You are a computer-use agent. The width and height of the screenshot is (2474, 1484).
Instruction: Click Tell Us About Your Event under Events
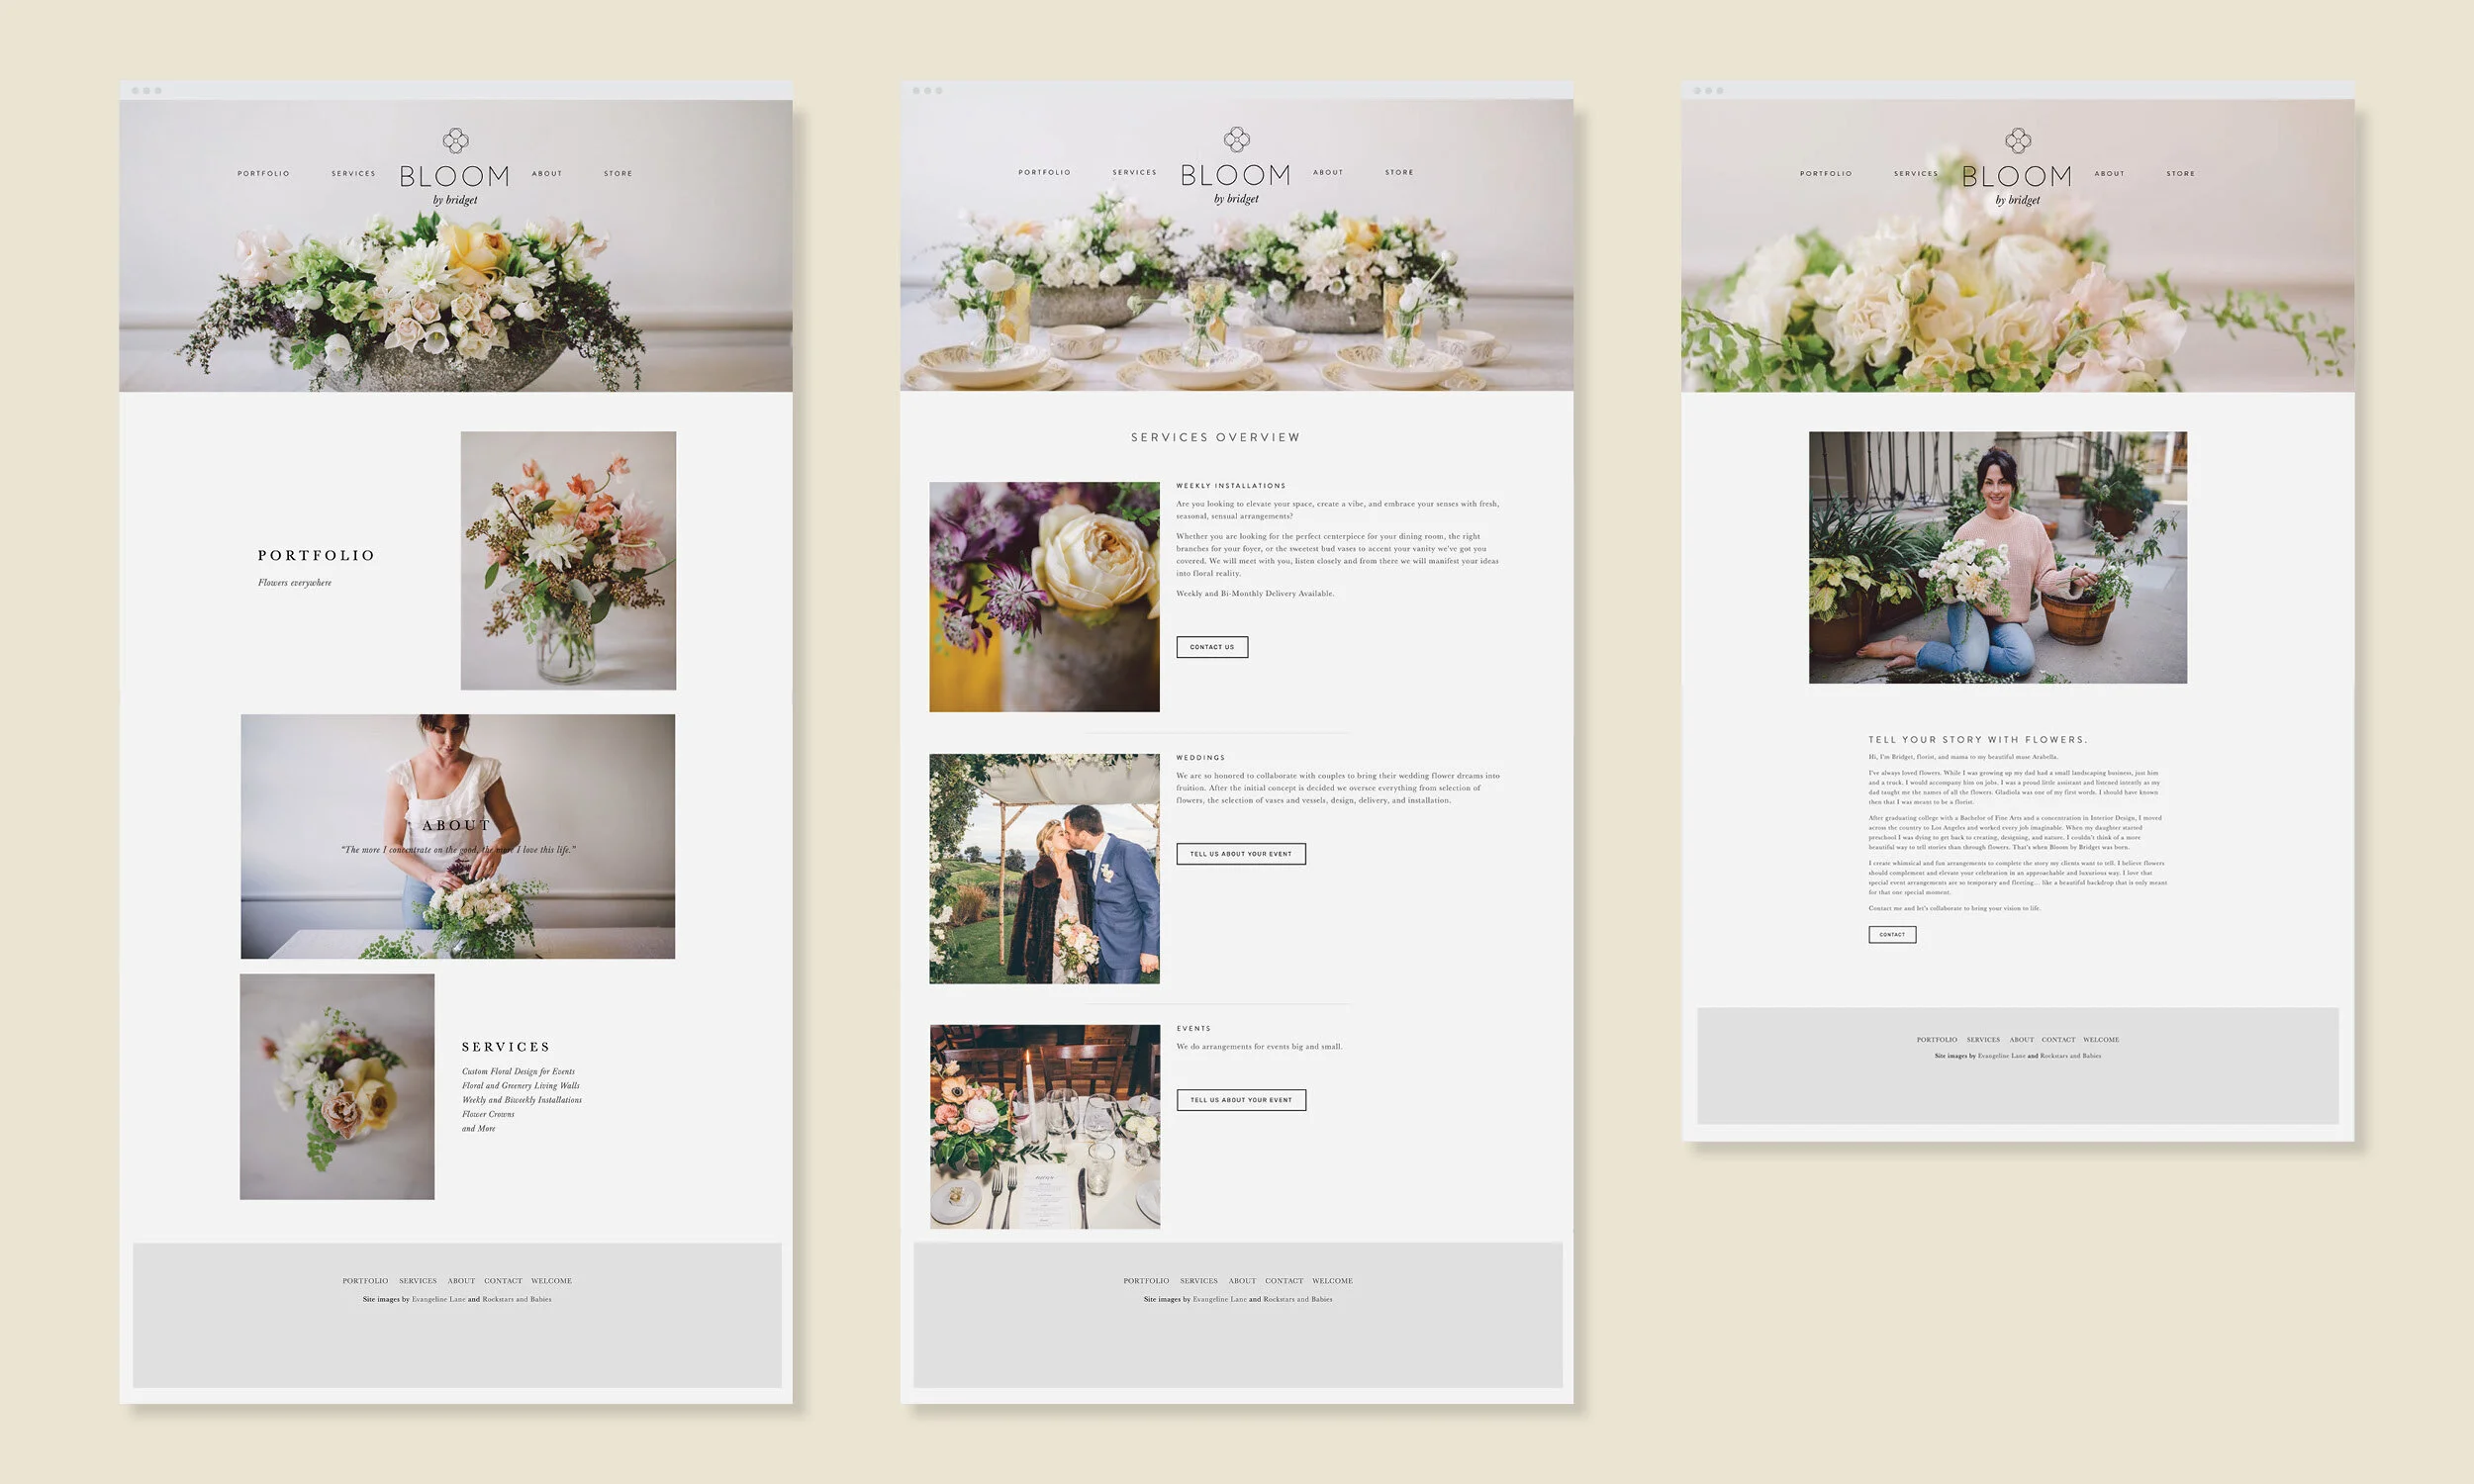[1240, 1100]
